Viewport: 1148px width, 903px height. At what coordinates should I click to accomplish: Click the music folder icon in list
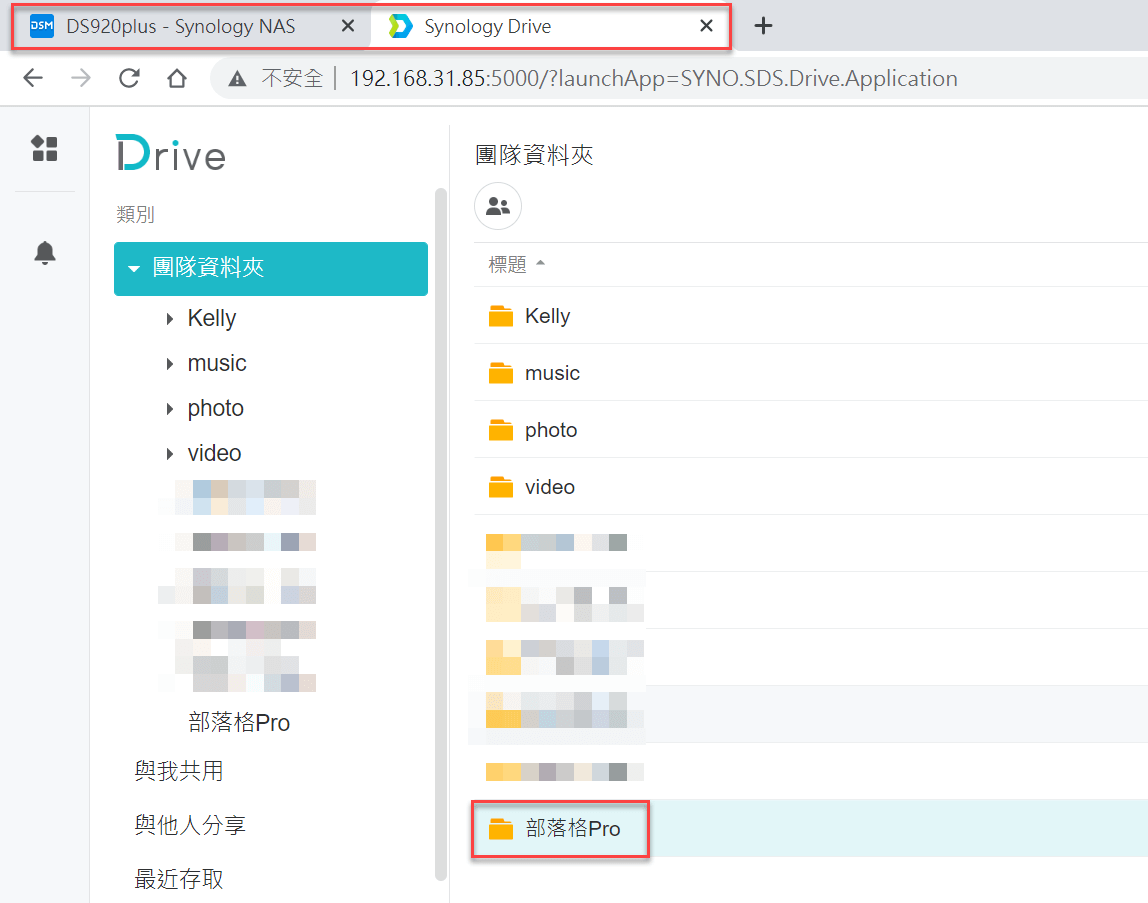pos(501,373)
